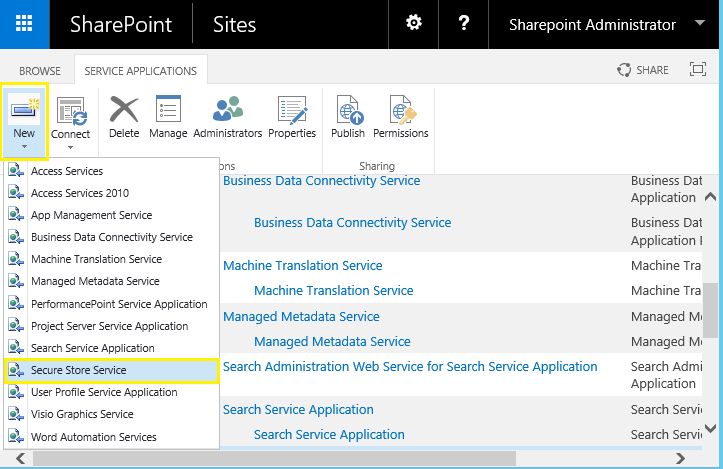Click the Delete ribbon icon
723x469 pixels.
coord(124,110)
